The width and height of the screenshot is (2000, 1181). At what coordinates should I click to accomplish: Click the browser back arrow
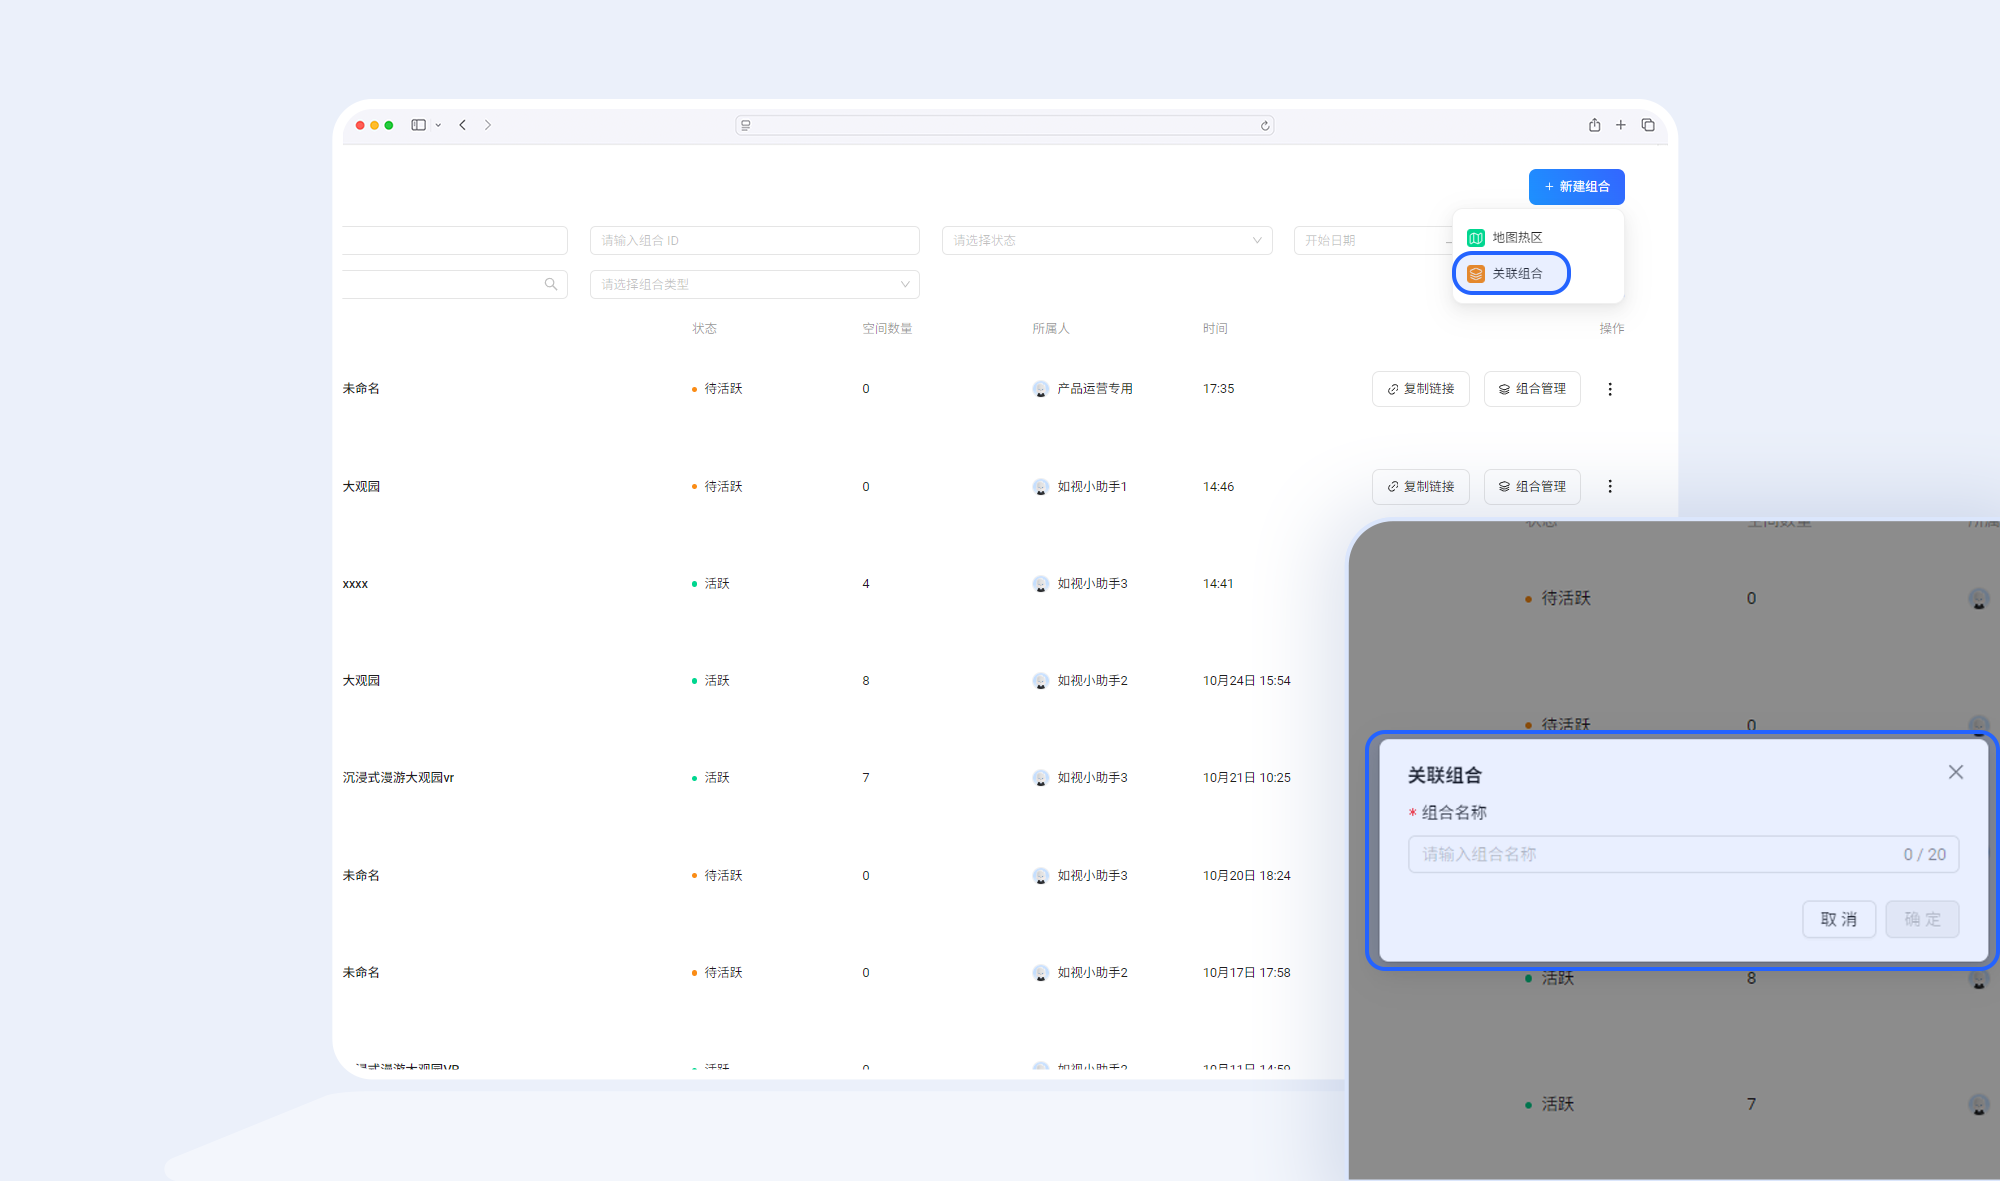pyautogui.click(x=463, y=125)
